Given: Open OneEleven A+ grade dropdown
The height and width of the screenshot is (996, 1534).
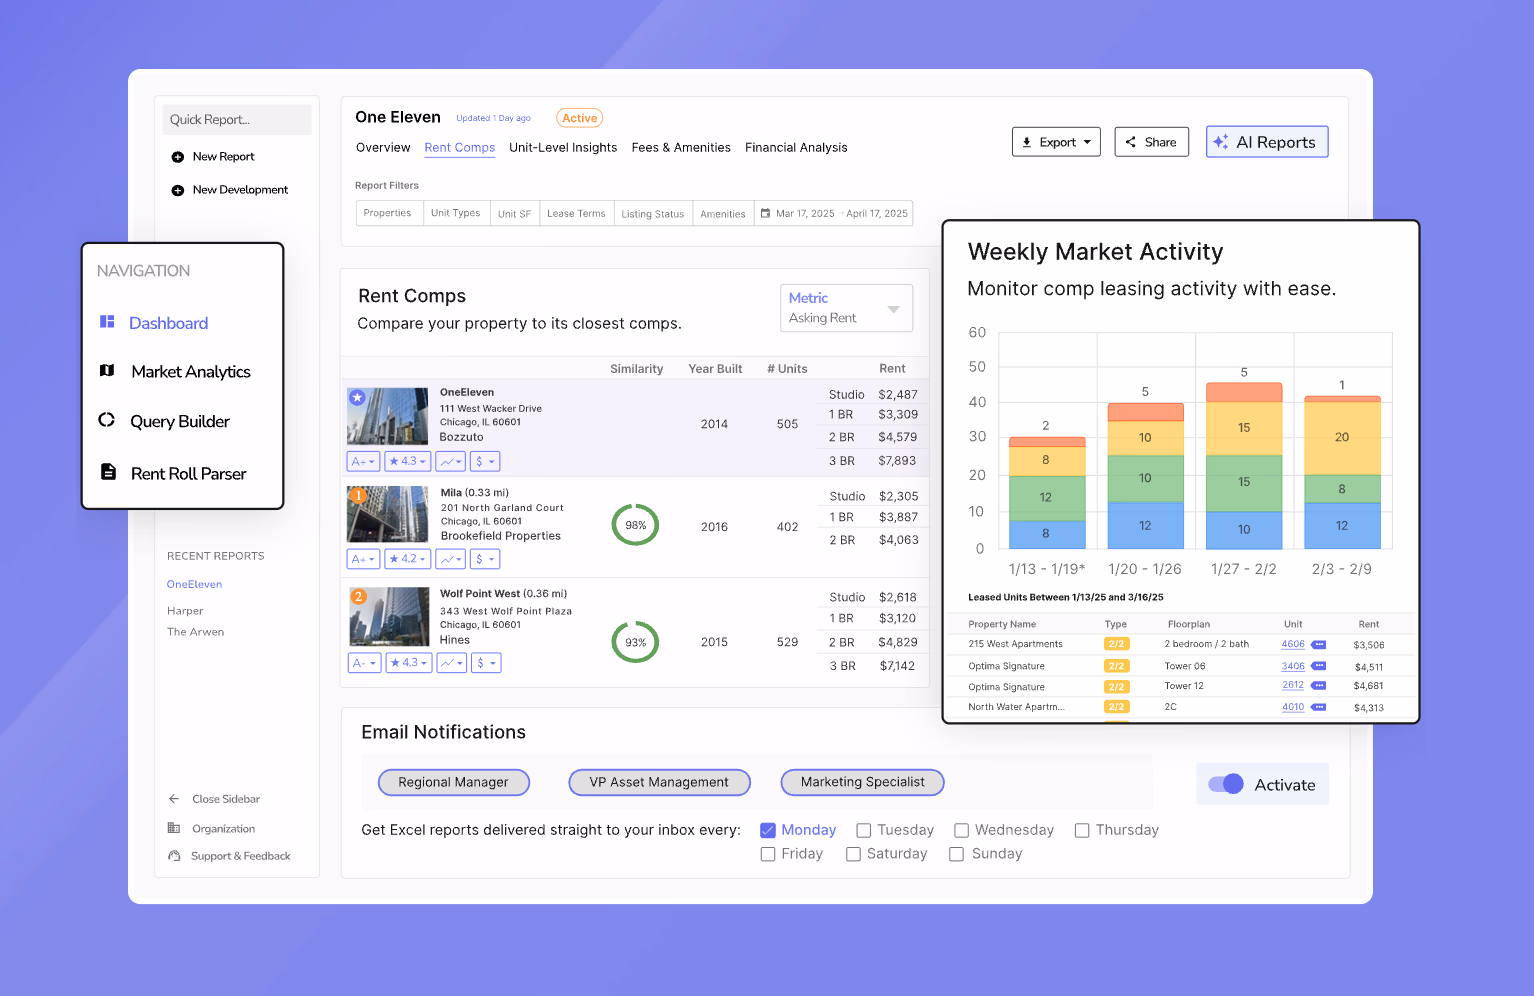Looking at the screenshot, I should coord(364,461).
